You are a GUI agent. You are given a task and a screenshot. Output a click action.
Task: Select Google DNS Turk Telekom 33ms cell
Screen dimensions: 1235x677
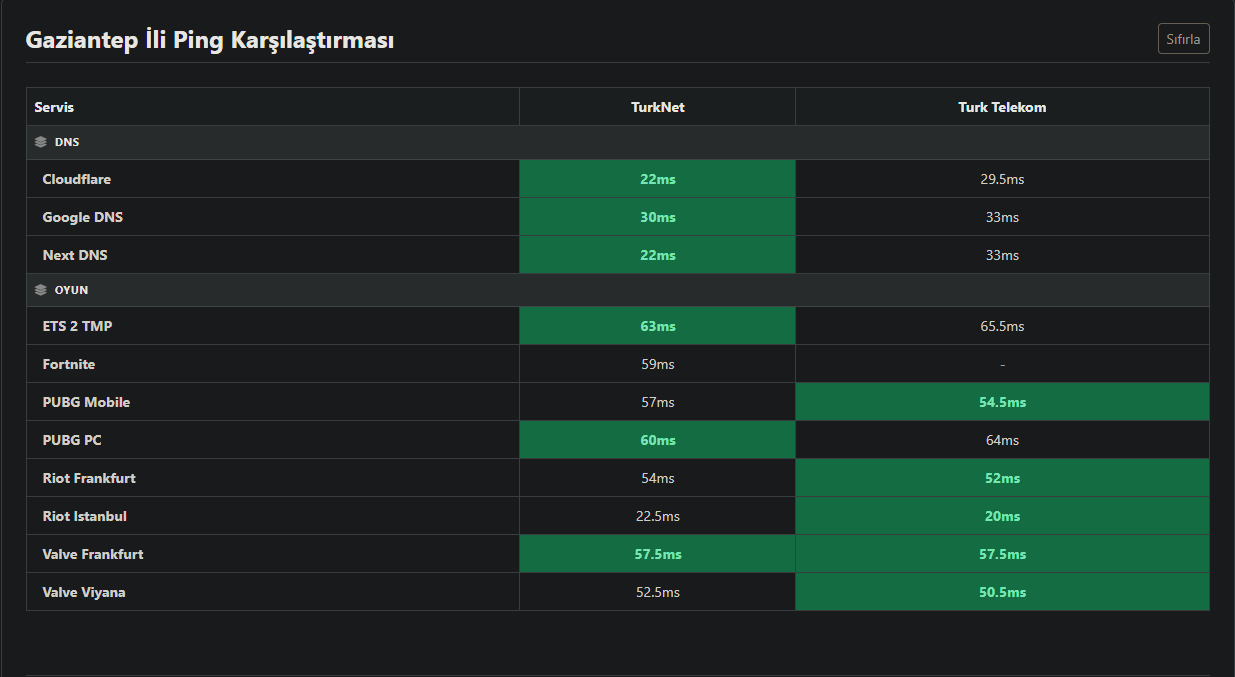click(x=1002, y=217)
